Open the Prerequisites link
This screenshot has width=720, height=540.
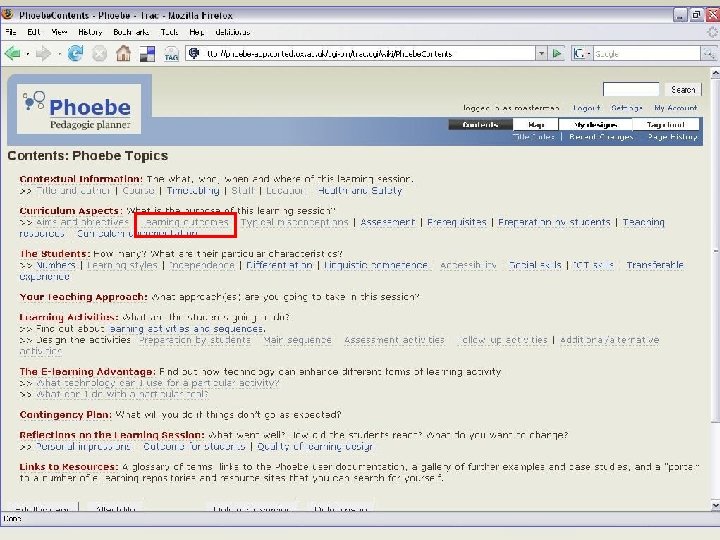click(x=456, y=222)
